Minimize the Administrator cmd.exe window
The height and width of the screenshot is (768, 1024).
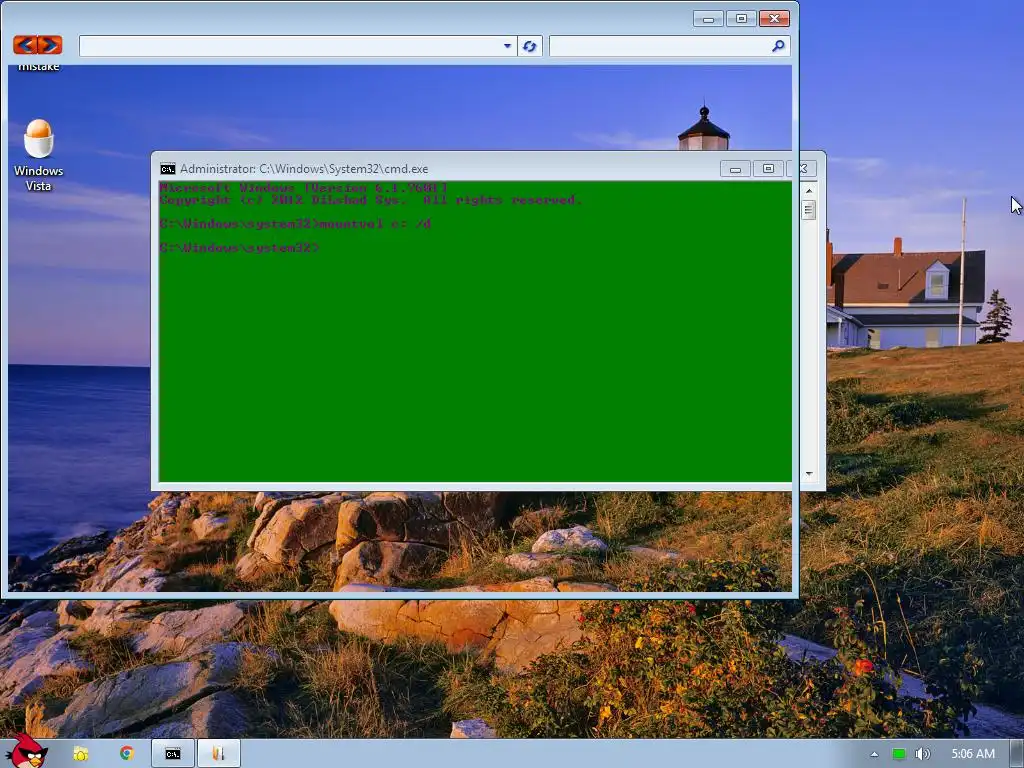point(735,169)
